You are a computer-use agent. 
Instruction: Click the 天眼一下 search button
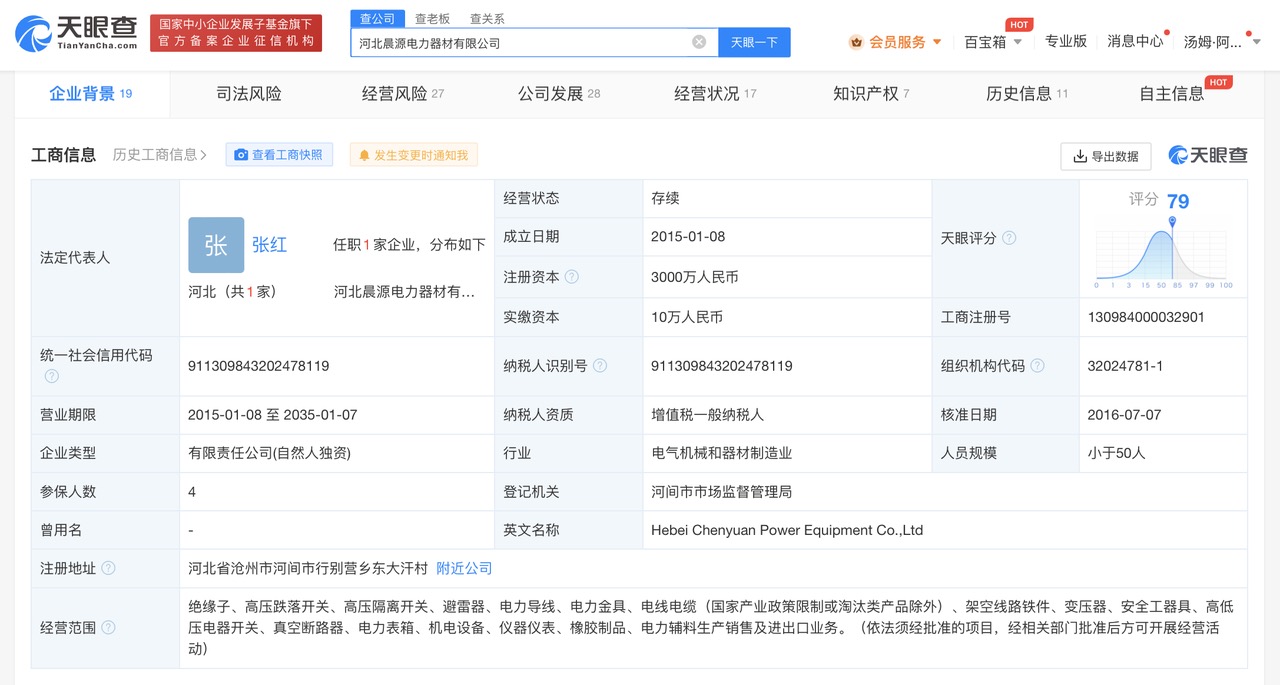point(754,42)
